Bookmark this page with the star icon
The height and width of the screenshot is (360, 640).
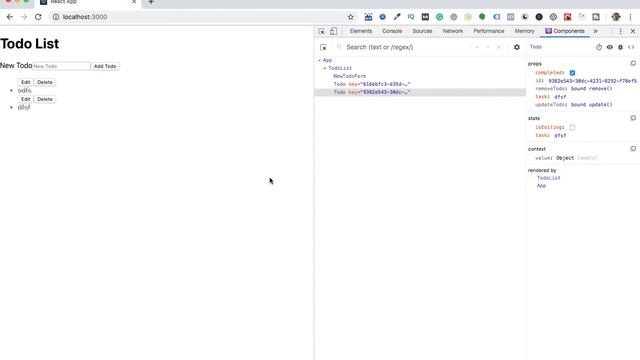(x=351, y=17)
